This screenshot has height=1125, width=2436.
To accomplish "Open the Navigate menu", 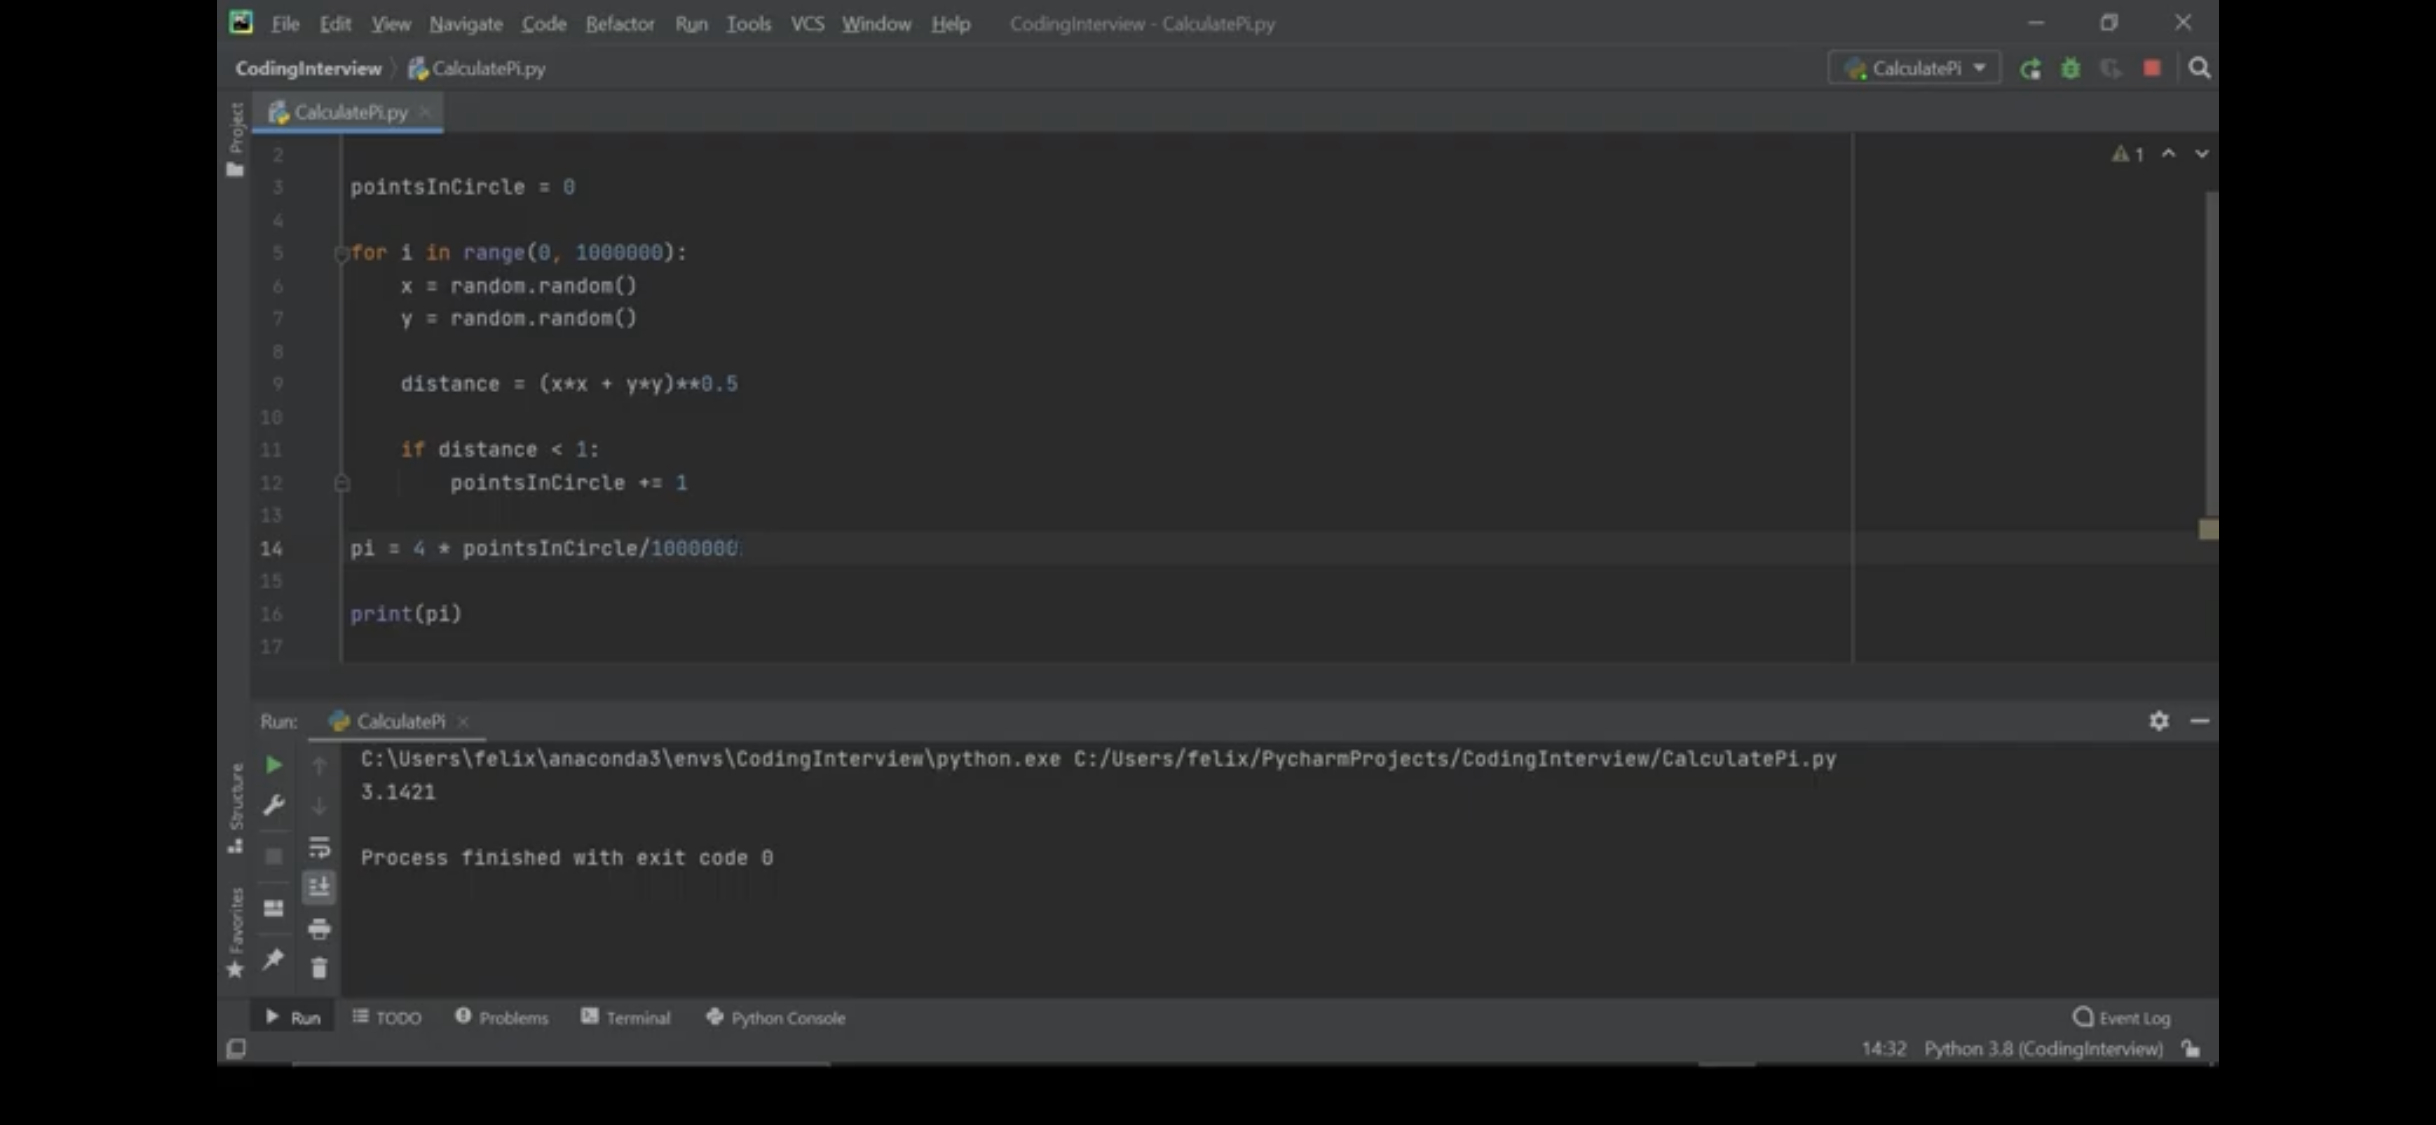I will click(466, 23).
